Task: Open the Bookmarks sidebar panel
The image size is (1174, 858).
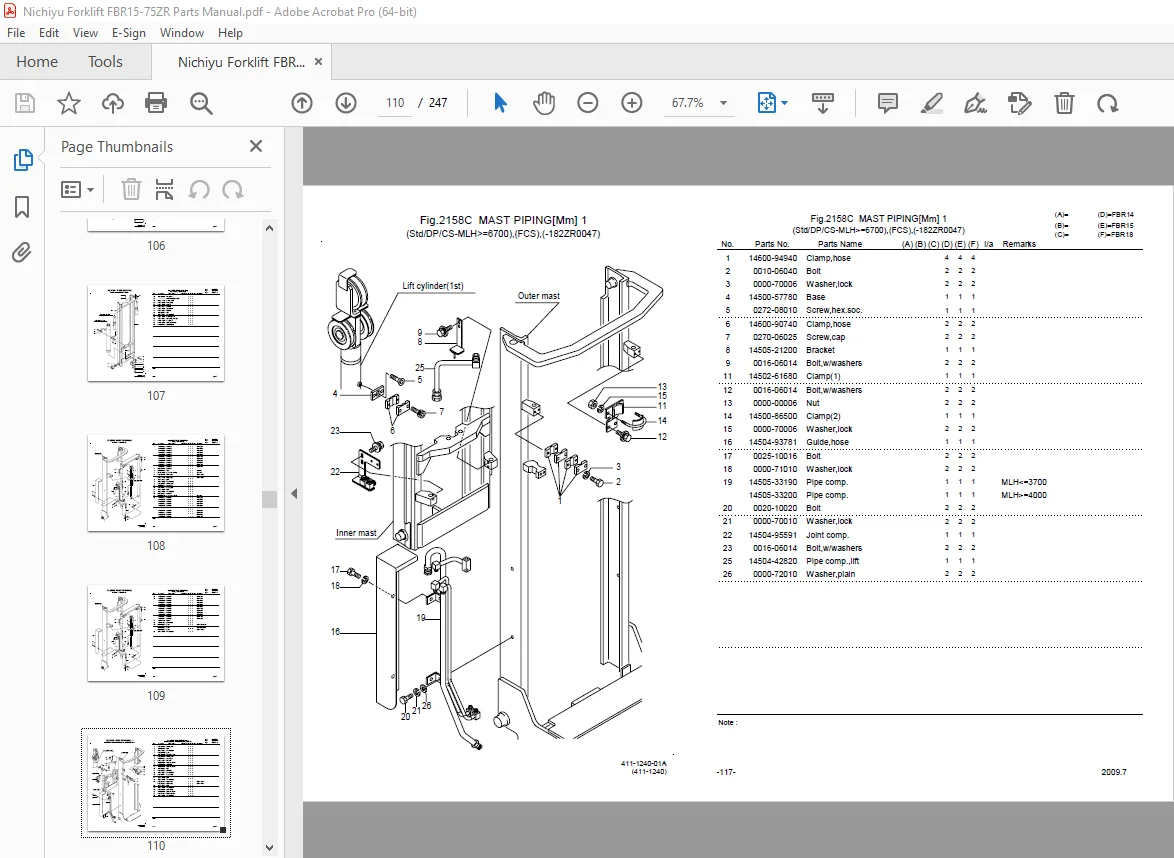Action: 22,207
